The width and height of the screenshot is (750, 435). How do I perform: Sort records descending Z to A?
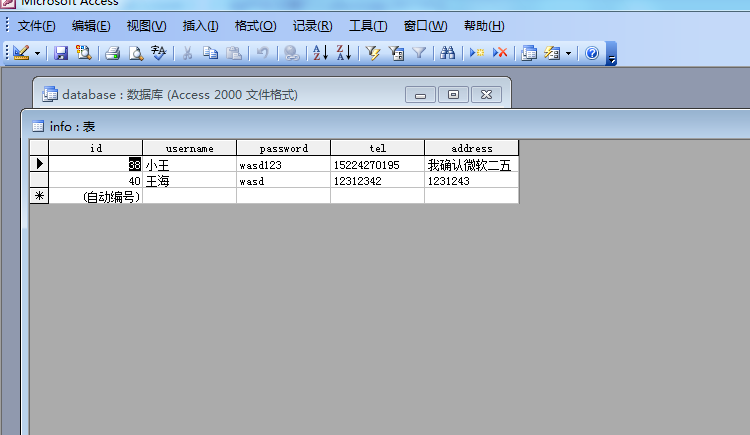pyautogui.click(x=343, y=53)
